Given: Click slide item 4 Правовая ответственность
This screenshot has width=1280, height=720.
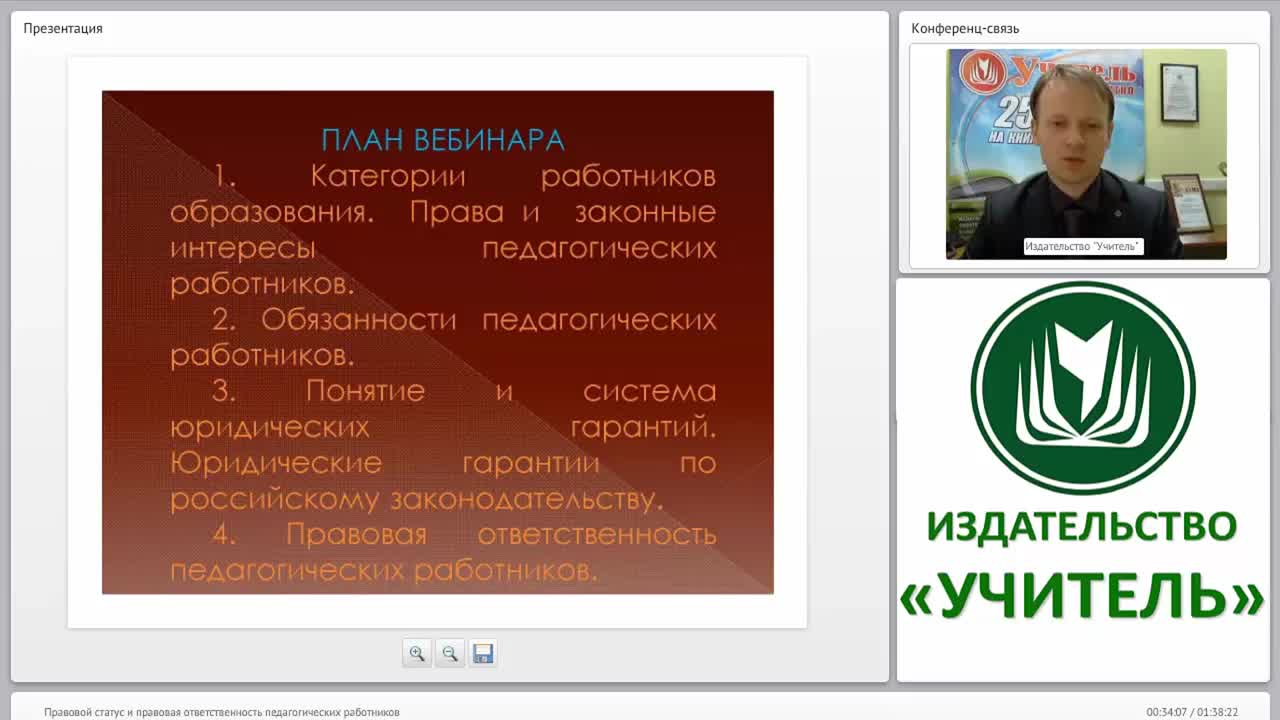Looking at the screenshot, I should point(443,552).
